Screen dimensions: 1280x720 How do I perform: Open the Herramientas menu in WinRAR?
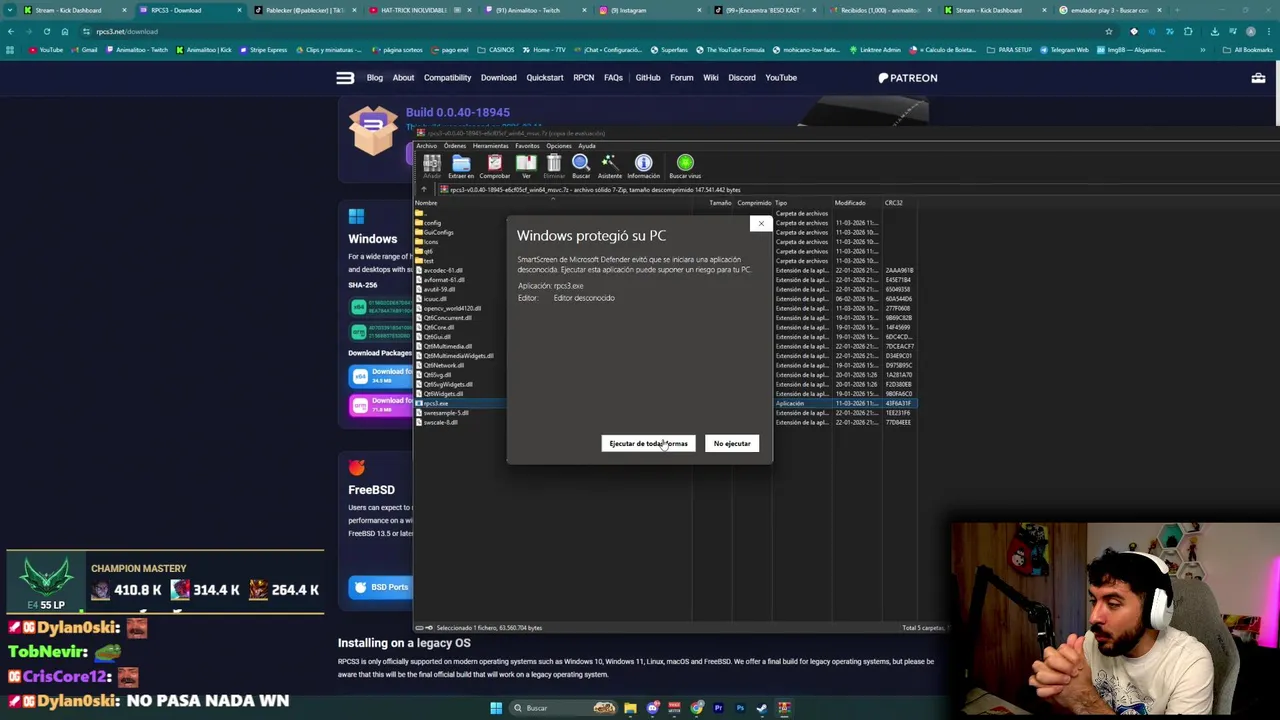pyautogui.click(x=490, y=146)
